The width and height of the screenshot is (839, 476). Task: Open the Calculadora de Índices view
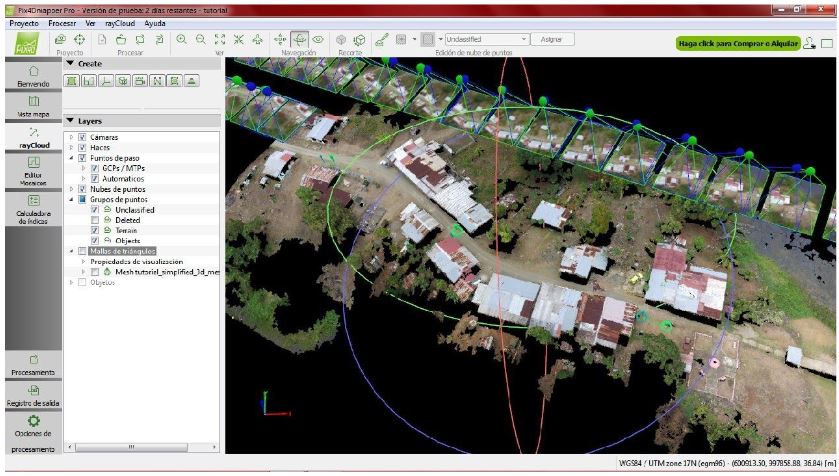(x=33, y=207)
